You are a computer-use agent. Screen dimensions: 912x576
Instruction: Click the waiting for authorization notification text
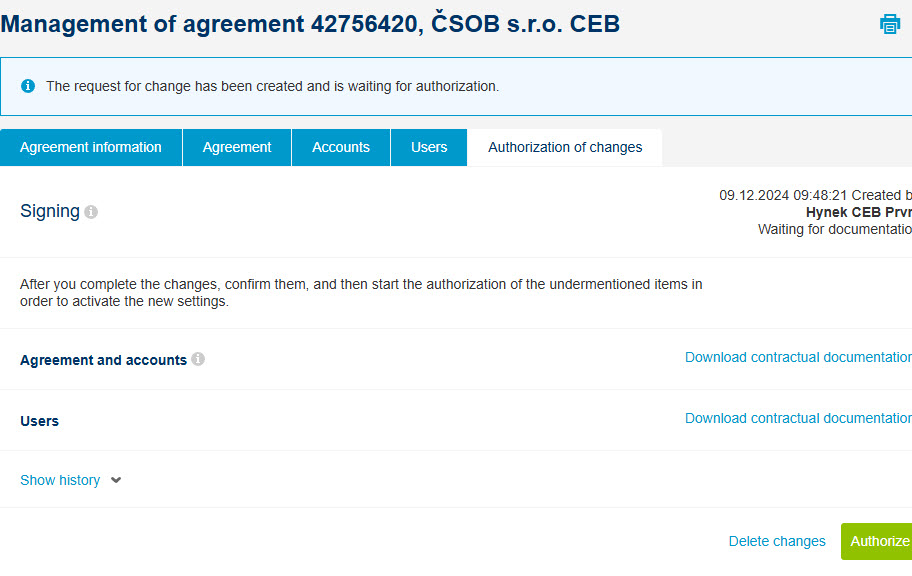pyautogui.click(x=272, y=86)
